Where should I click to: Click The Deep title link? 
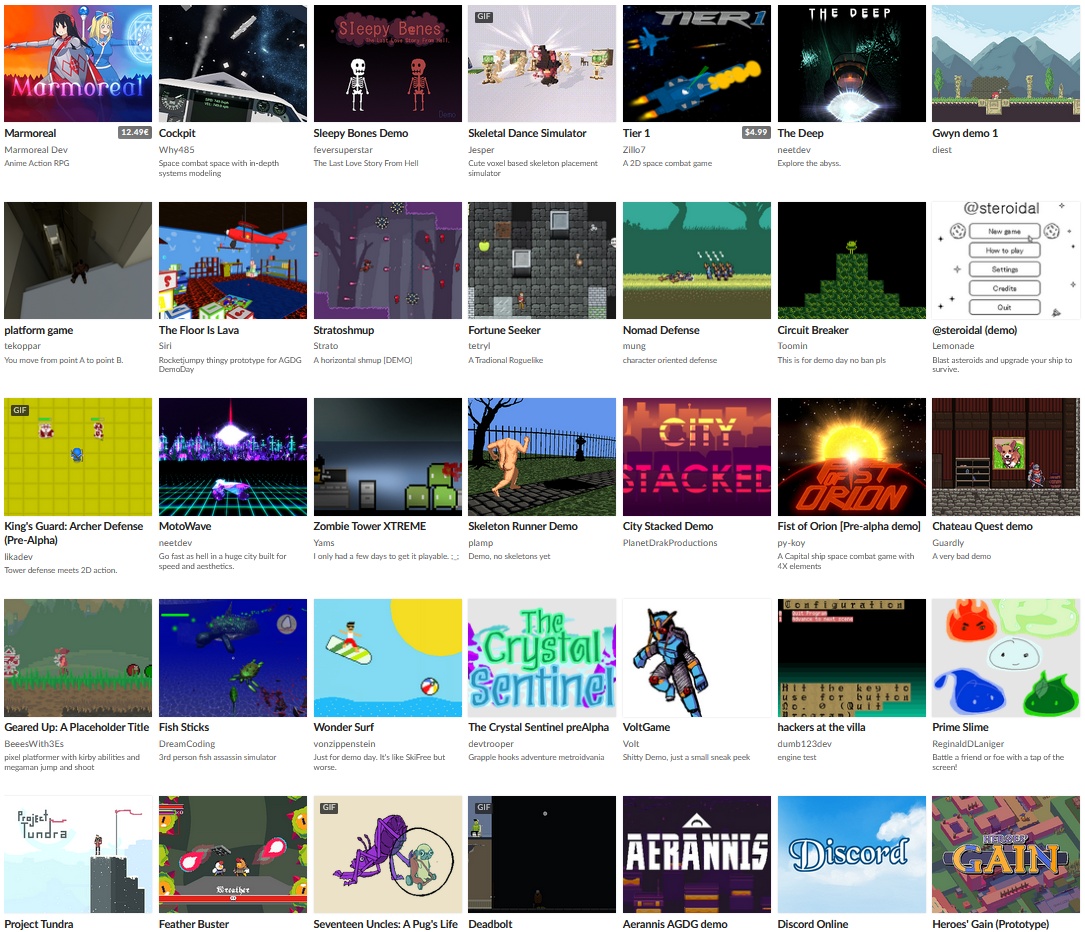coord(801,133)
